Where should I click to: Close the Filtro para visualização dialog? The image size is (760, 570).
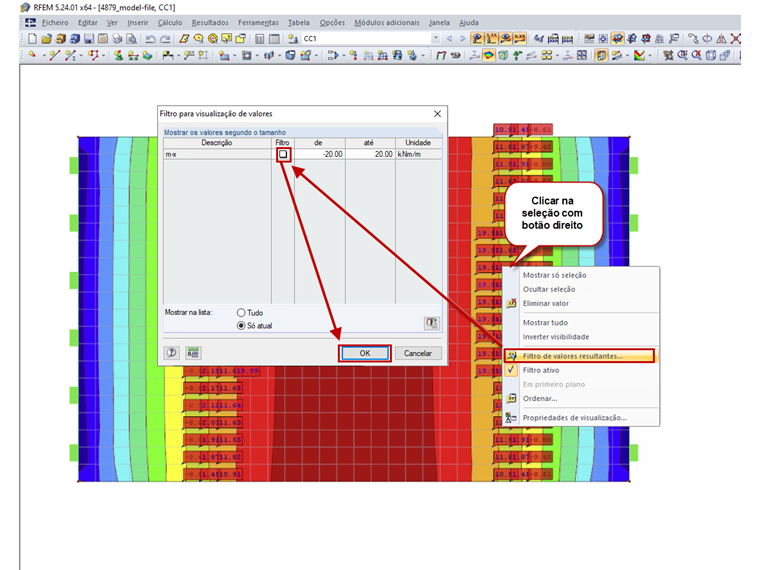tap(437, 113)
